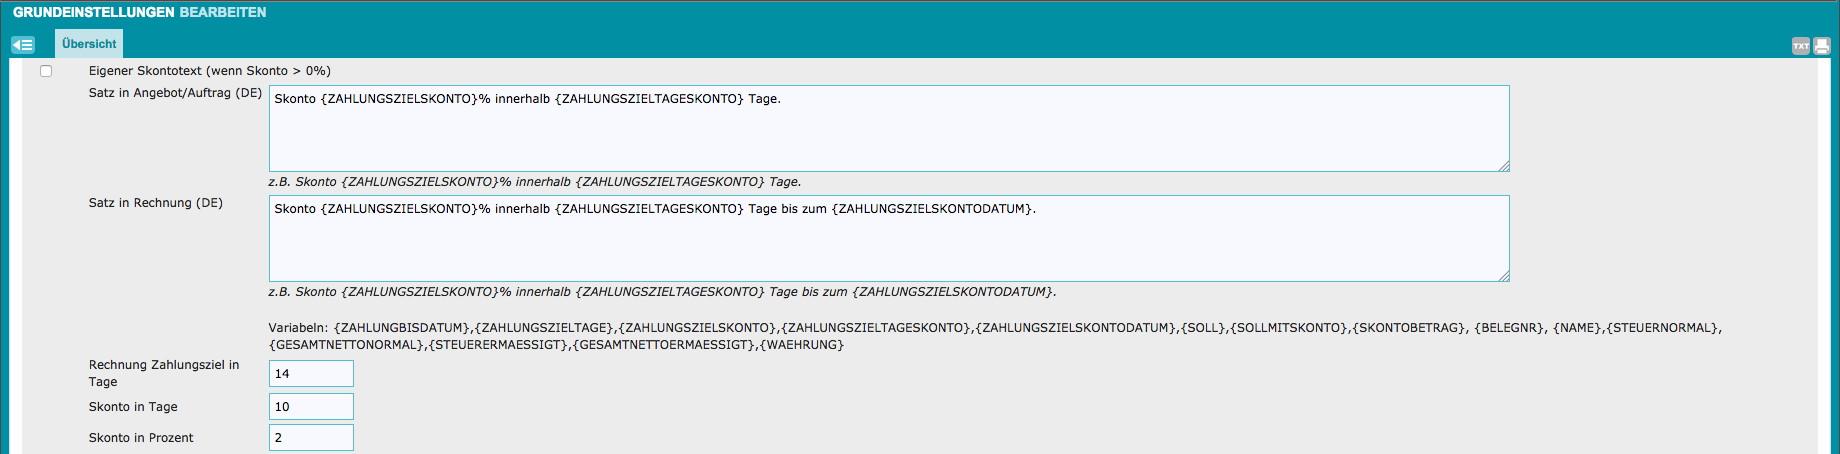
Task: Click the example hint below Rechnung text area
Action: pyautogui.click(x=662, y=292)
